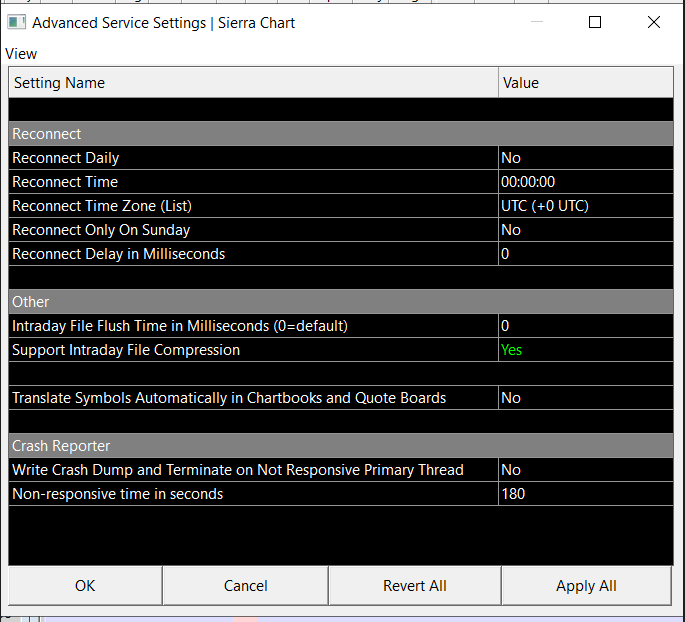
Task: Open the View menu
Action: coord(21,54)
